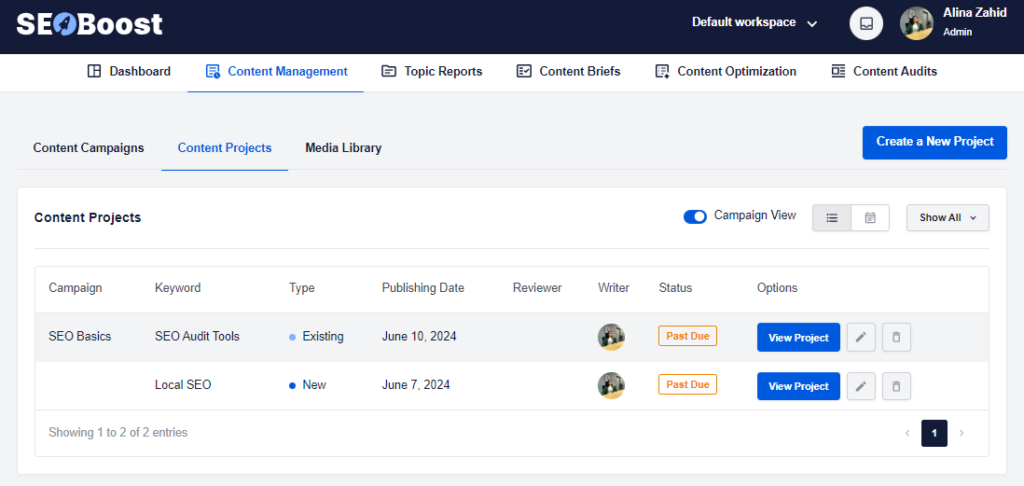The width and height of the screenshot is (1024, 486).
Task: Click Past Due badge for SEO Audit Tools
Action: tap(688, 336)
